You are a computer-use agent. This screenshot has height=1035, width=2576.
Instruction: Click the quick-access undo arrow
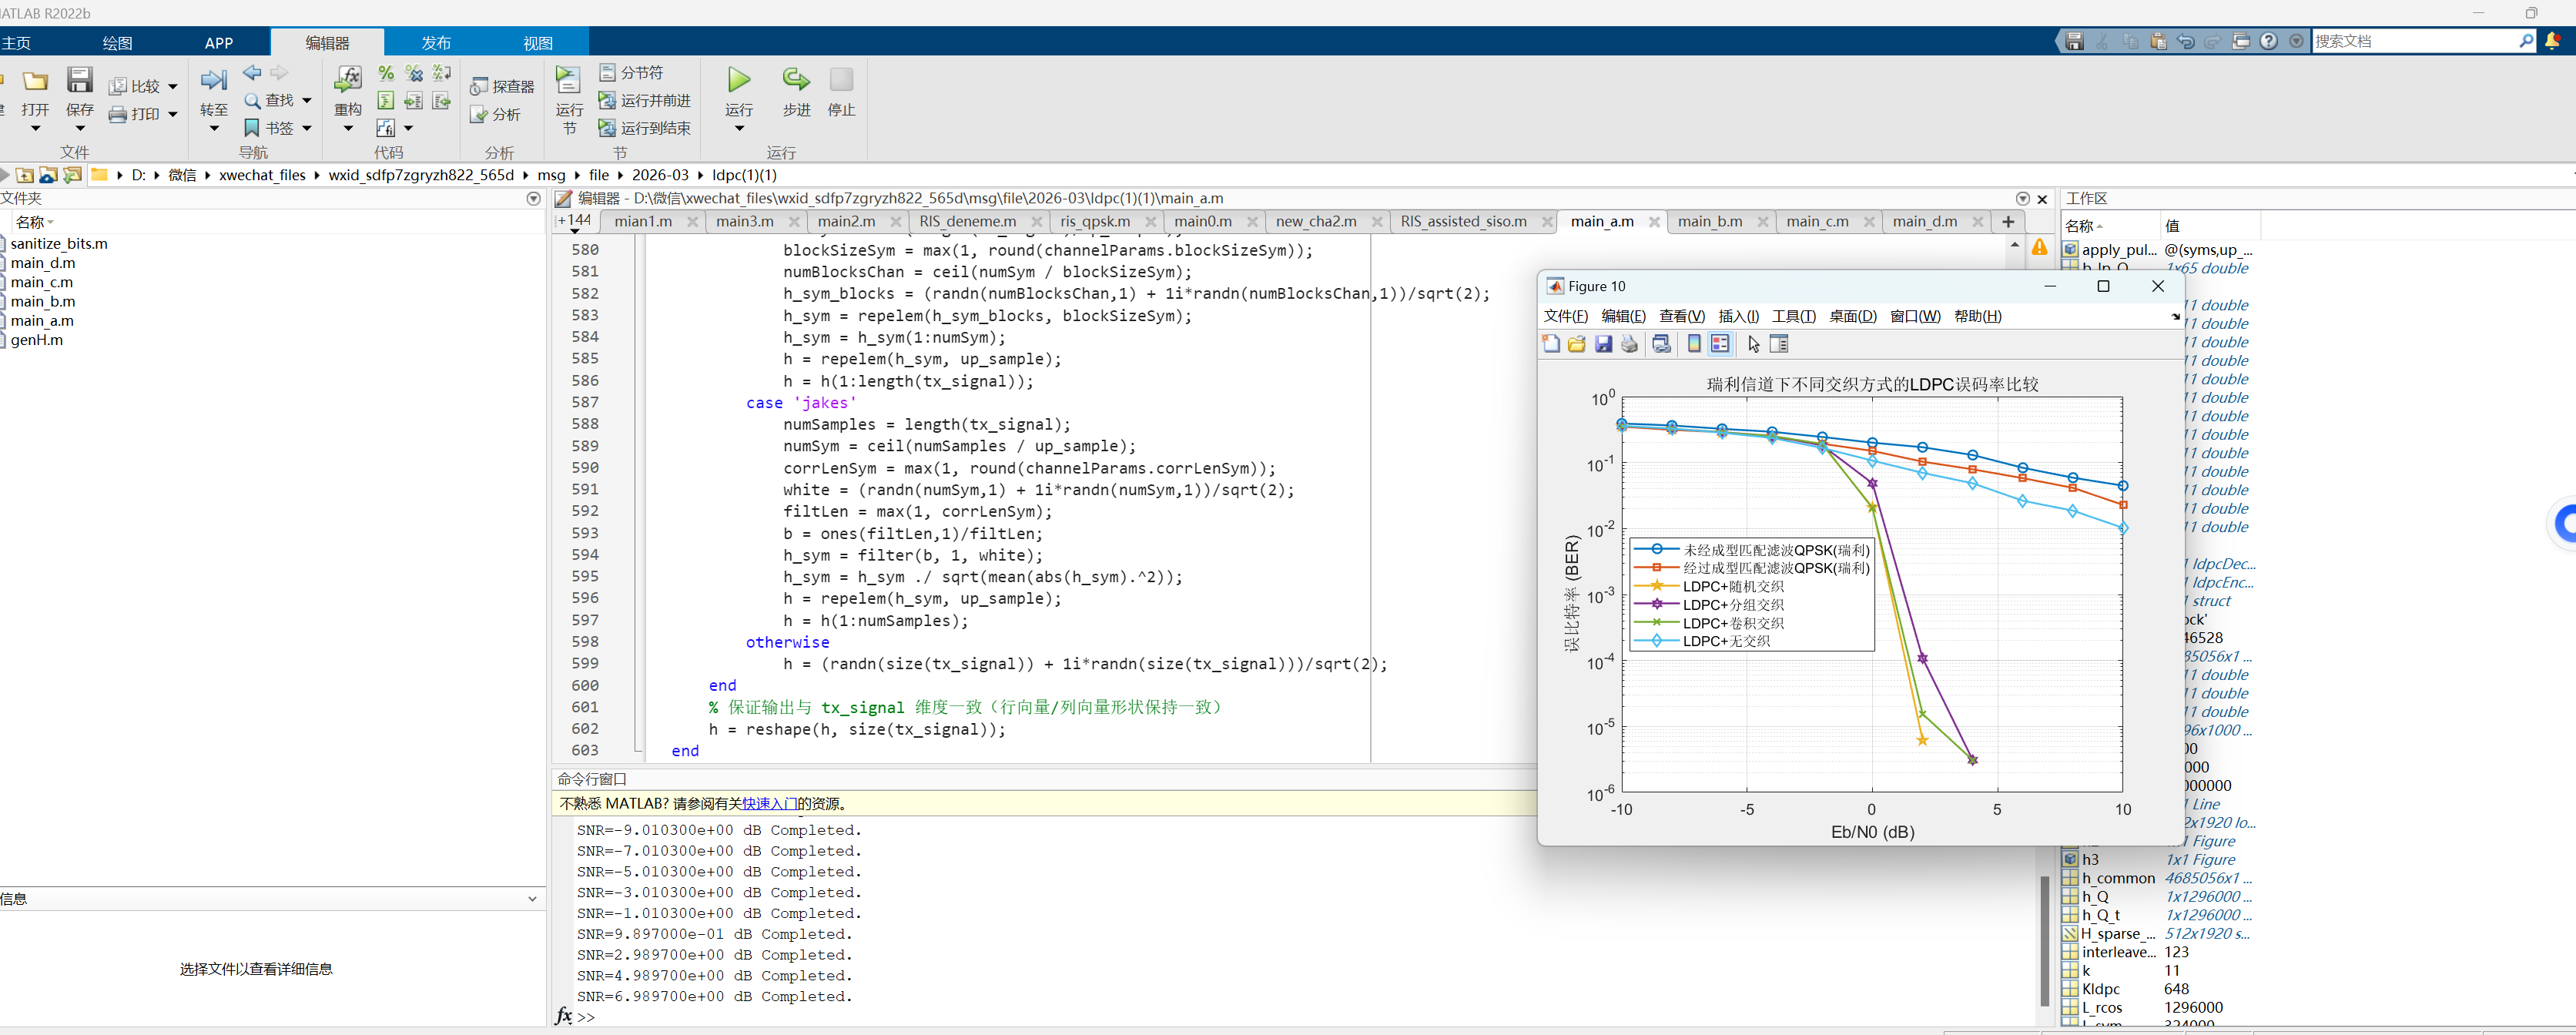[2186, 41]
